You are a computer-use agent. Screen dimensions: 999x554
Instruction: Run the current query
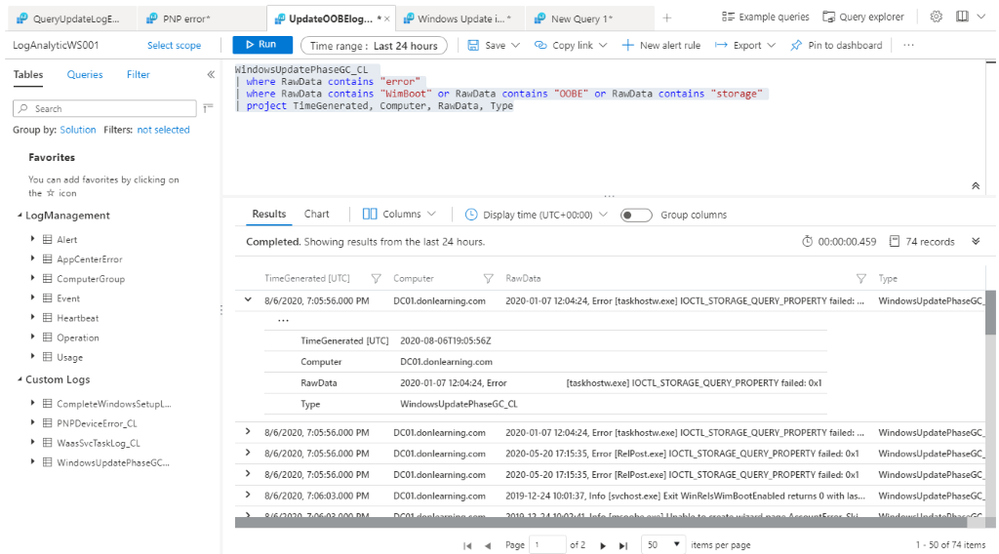coord(262,45)
